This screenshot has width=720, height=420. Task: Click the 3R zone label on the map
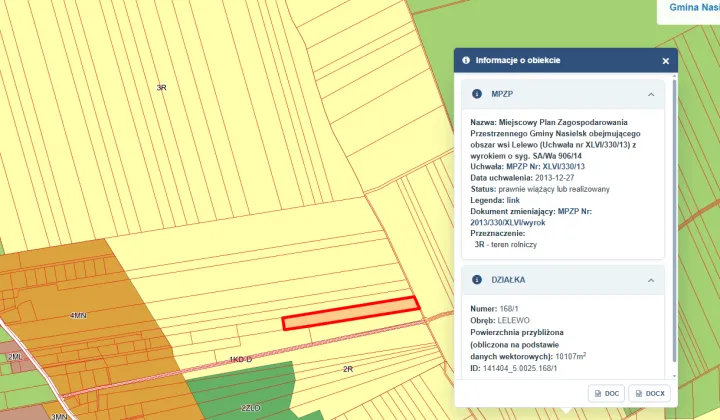coord(161,87)
